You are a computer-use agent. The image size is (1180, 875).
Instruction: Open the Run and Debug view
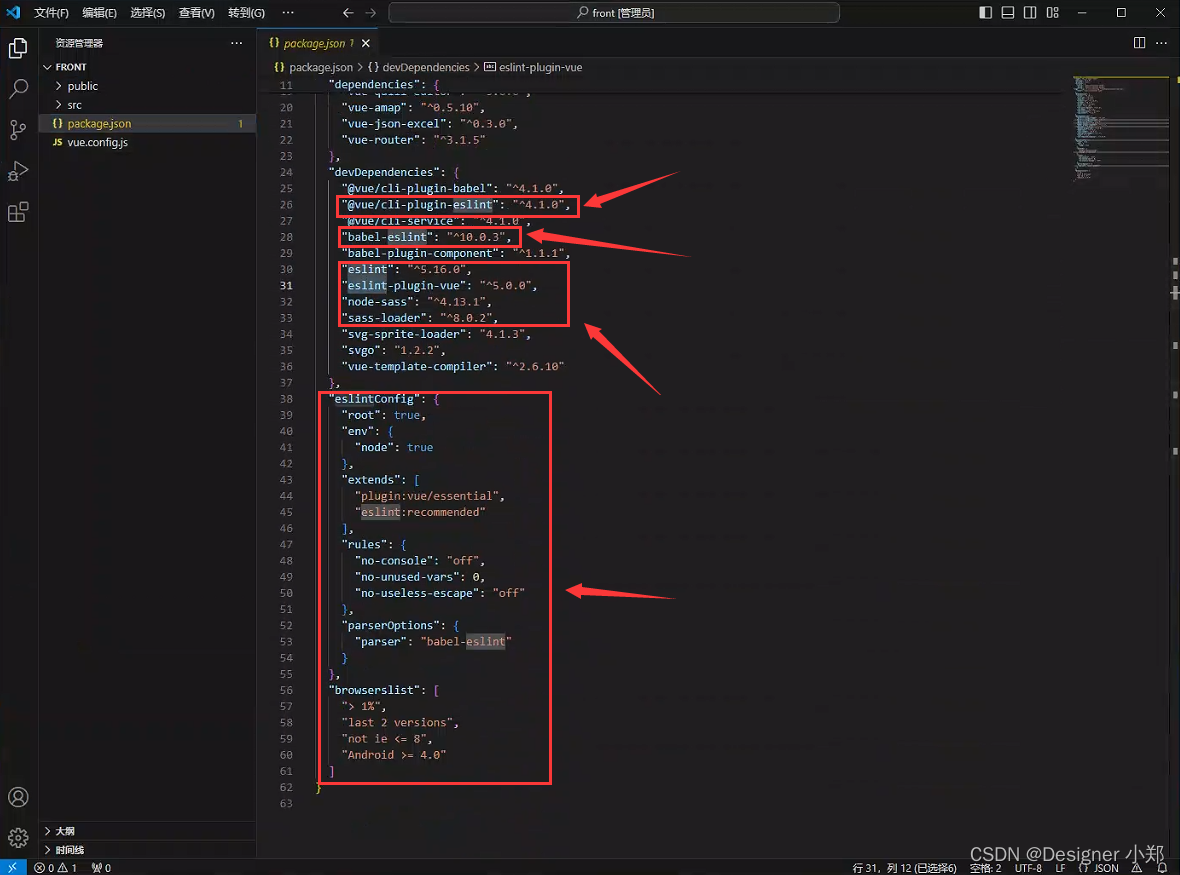pyautogui.click(x=18, y=171)
